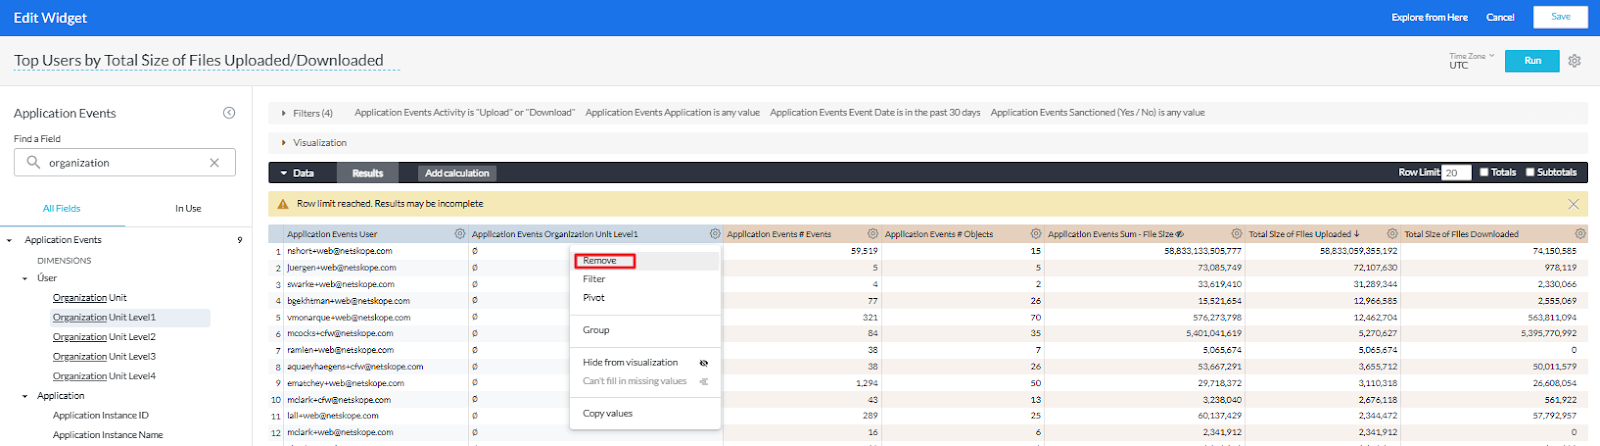
Task: Click the sort arrow on Total Size of Files Uploaded
Action: tap(1357, 234)
